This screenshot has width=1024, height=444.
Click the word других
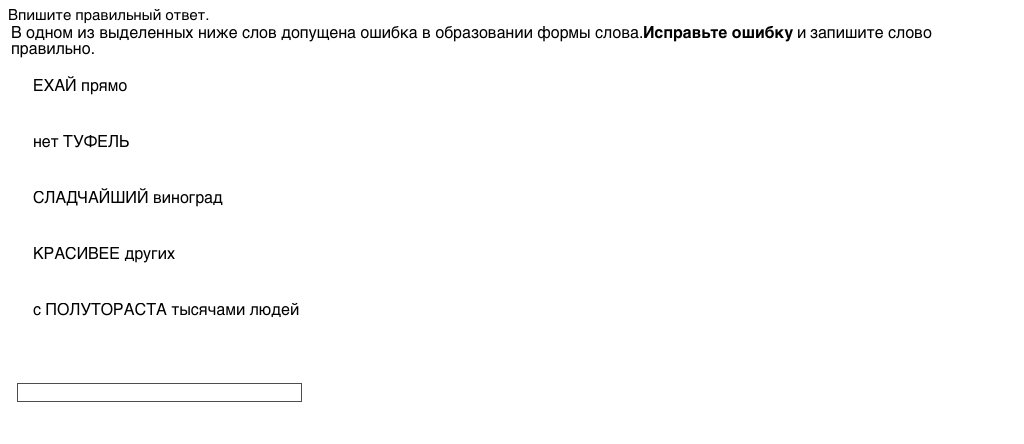coord(149,254)
